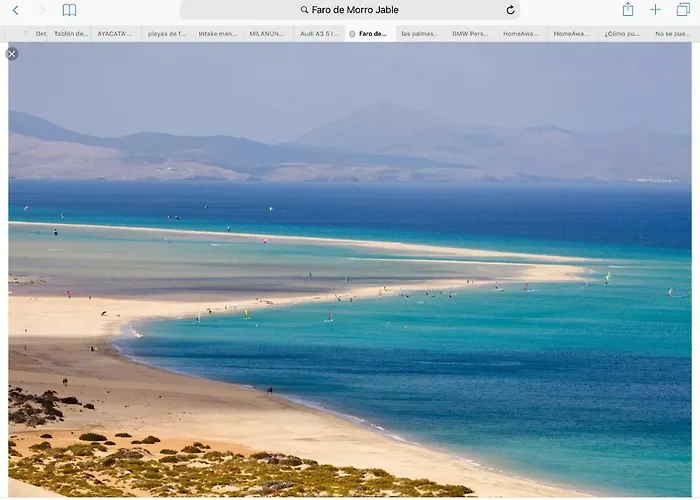Open the share sheet icon
Viewport: 700px width, 500px height.
tap(628, 10)
